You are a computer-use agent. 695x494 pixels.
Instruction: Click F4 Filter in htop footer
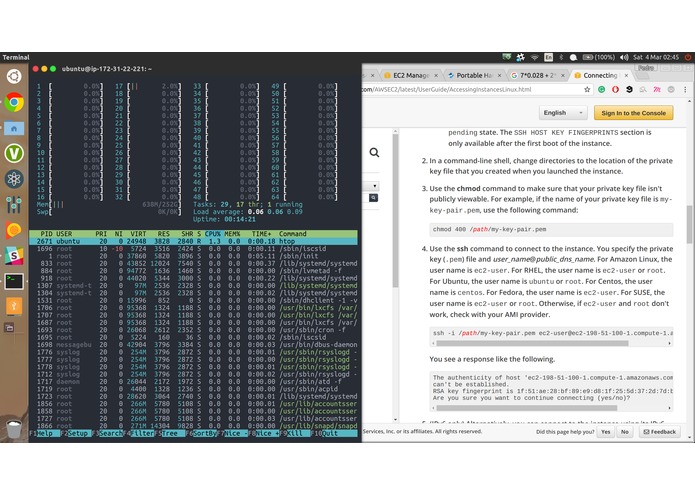(x=141, y=433)
